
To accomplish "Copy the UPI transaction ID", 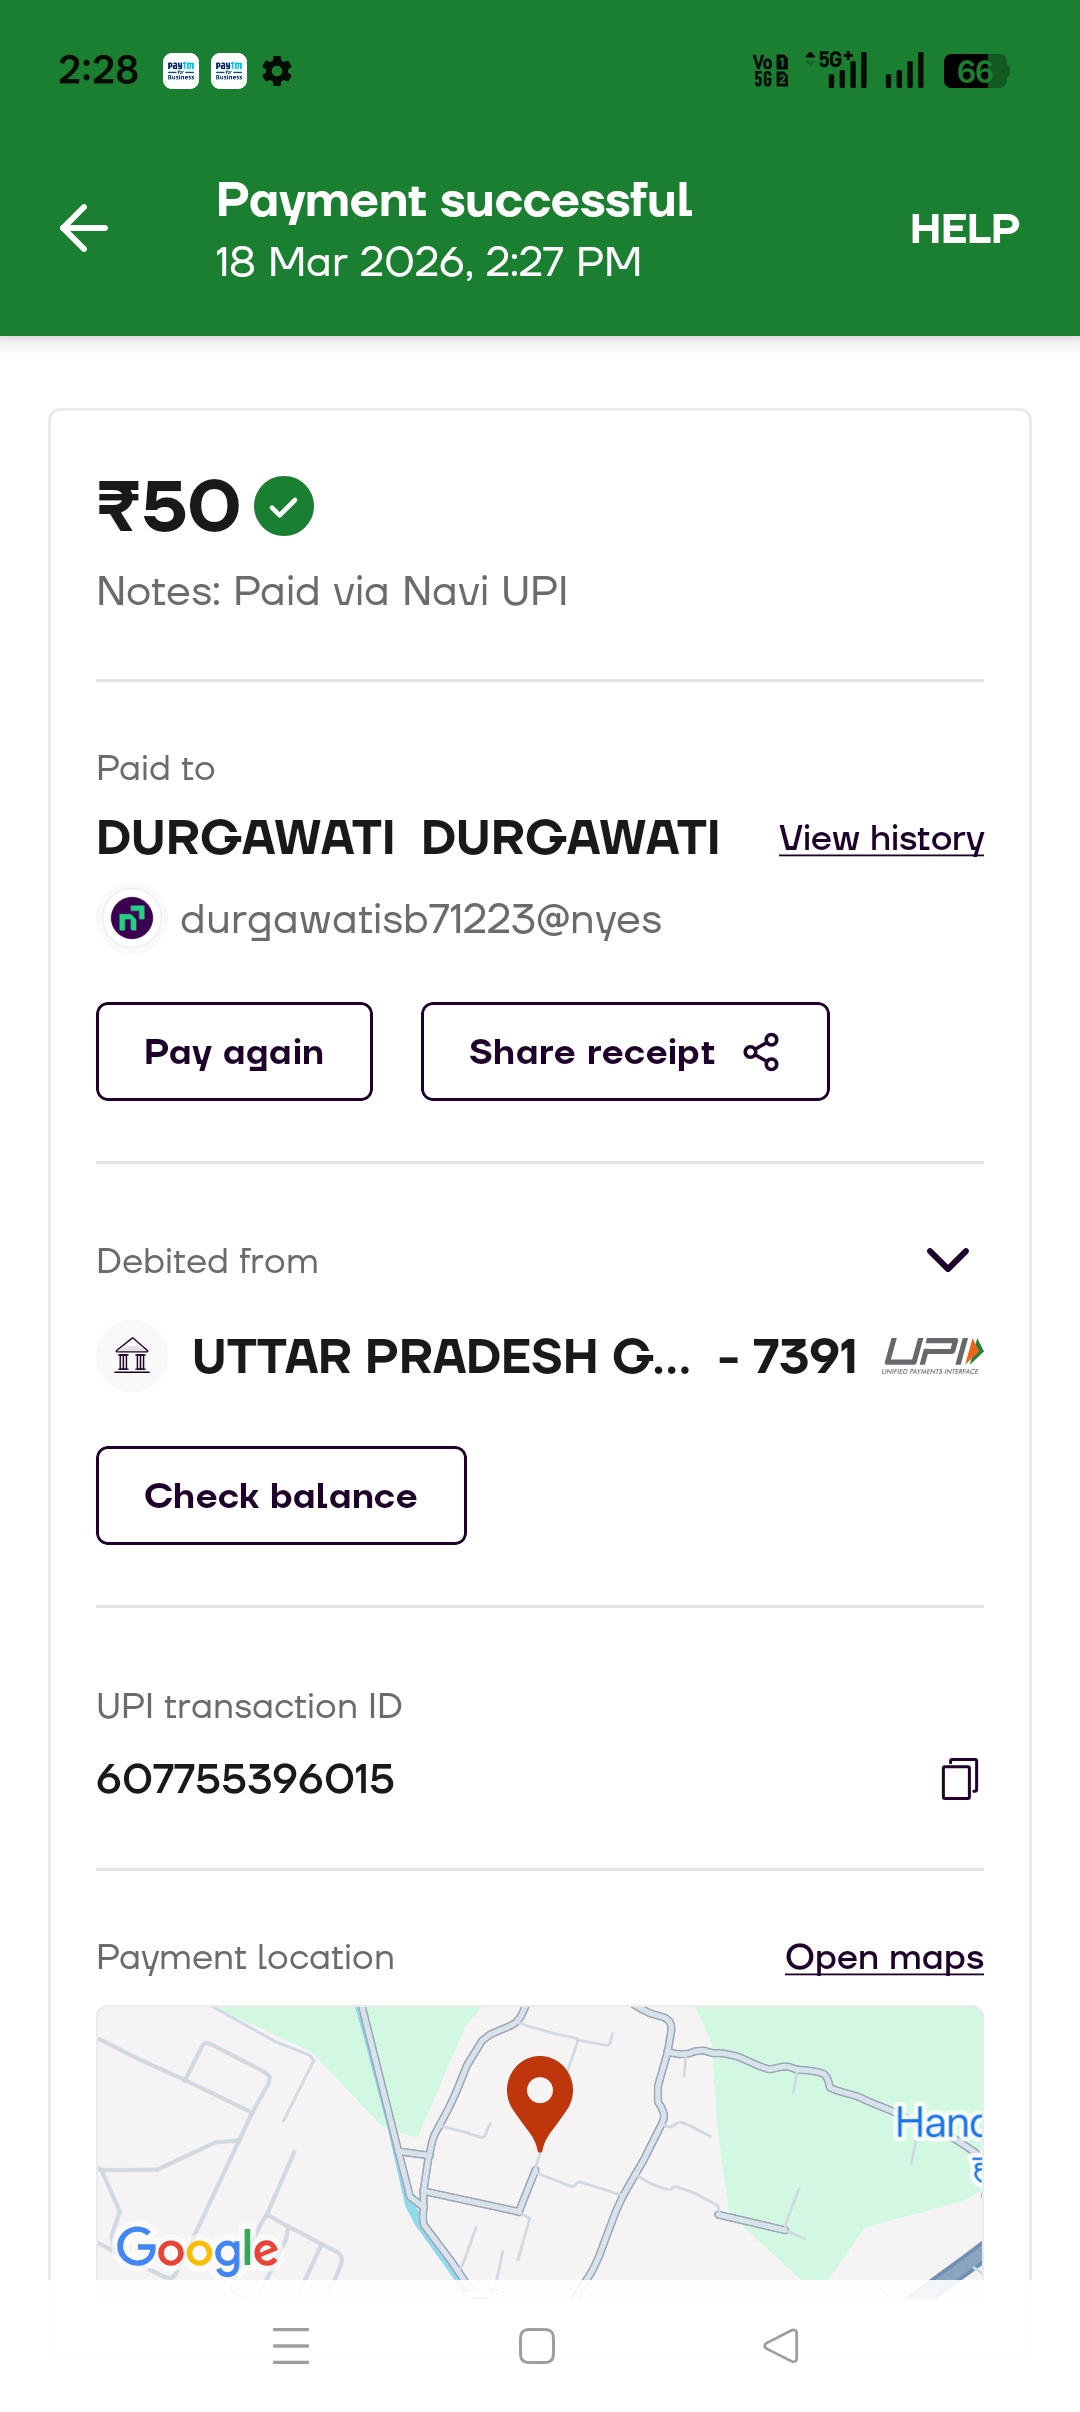I will 959,1779.
